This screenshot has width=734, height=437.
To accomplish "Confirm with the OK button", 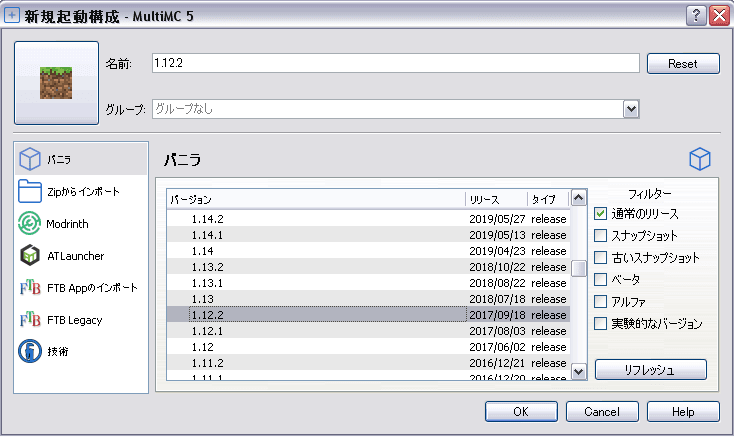I will (x=521, y=412).
